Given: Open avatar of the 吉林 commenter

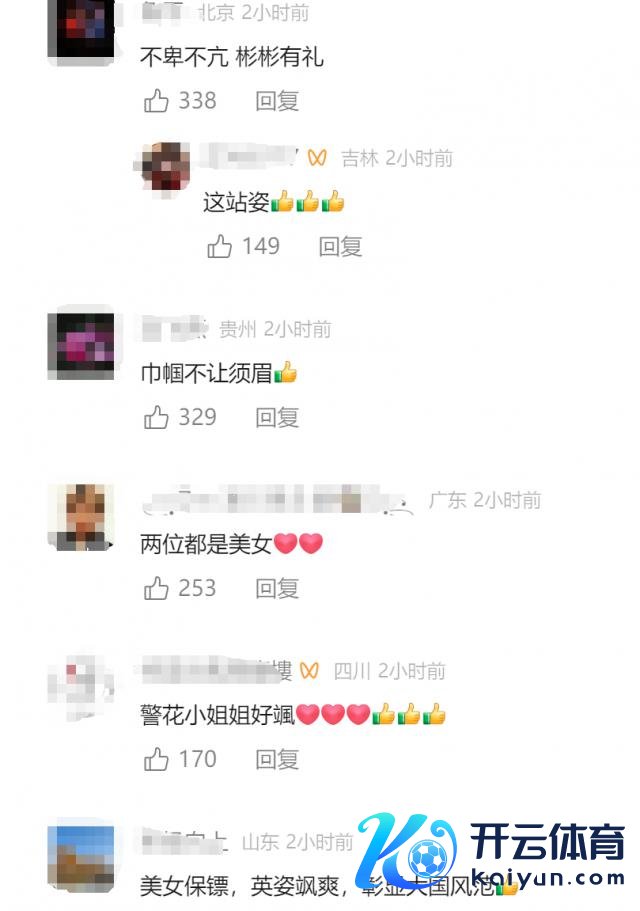Looking at the screenshot, I should pyautogui.click(x=167, y=167).
